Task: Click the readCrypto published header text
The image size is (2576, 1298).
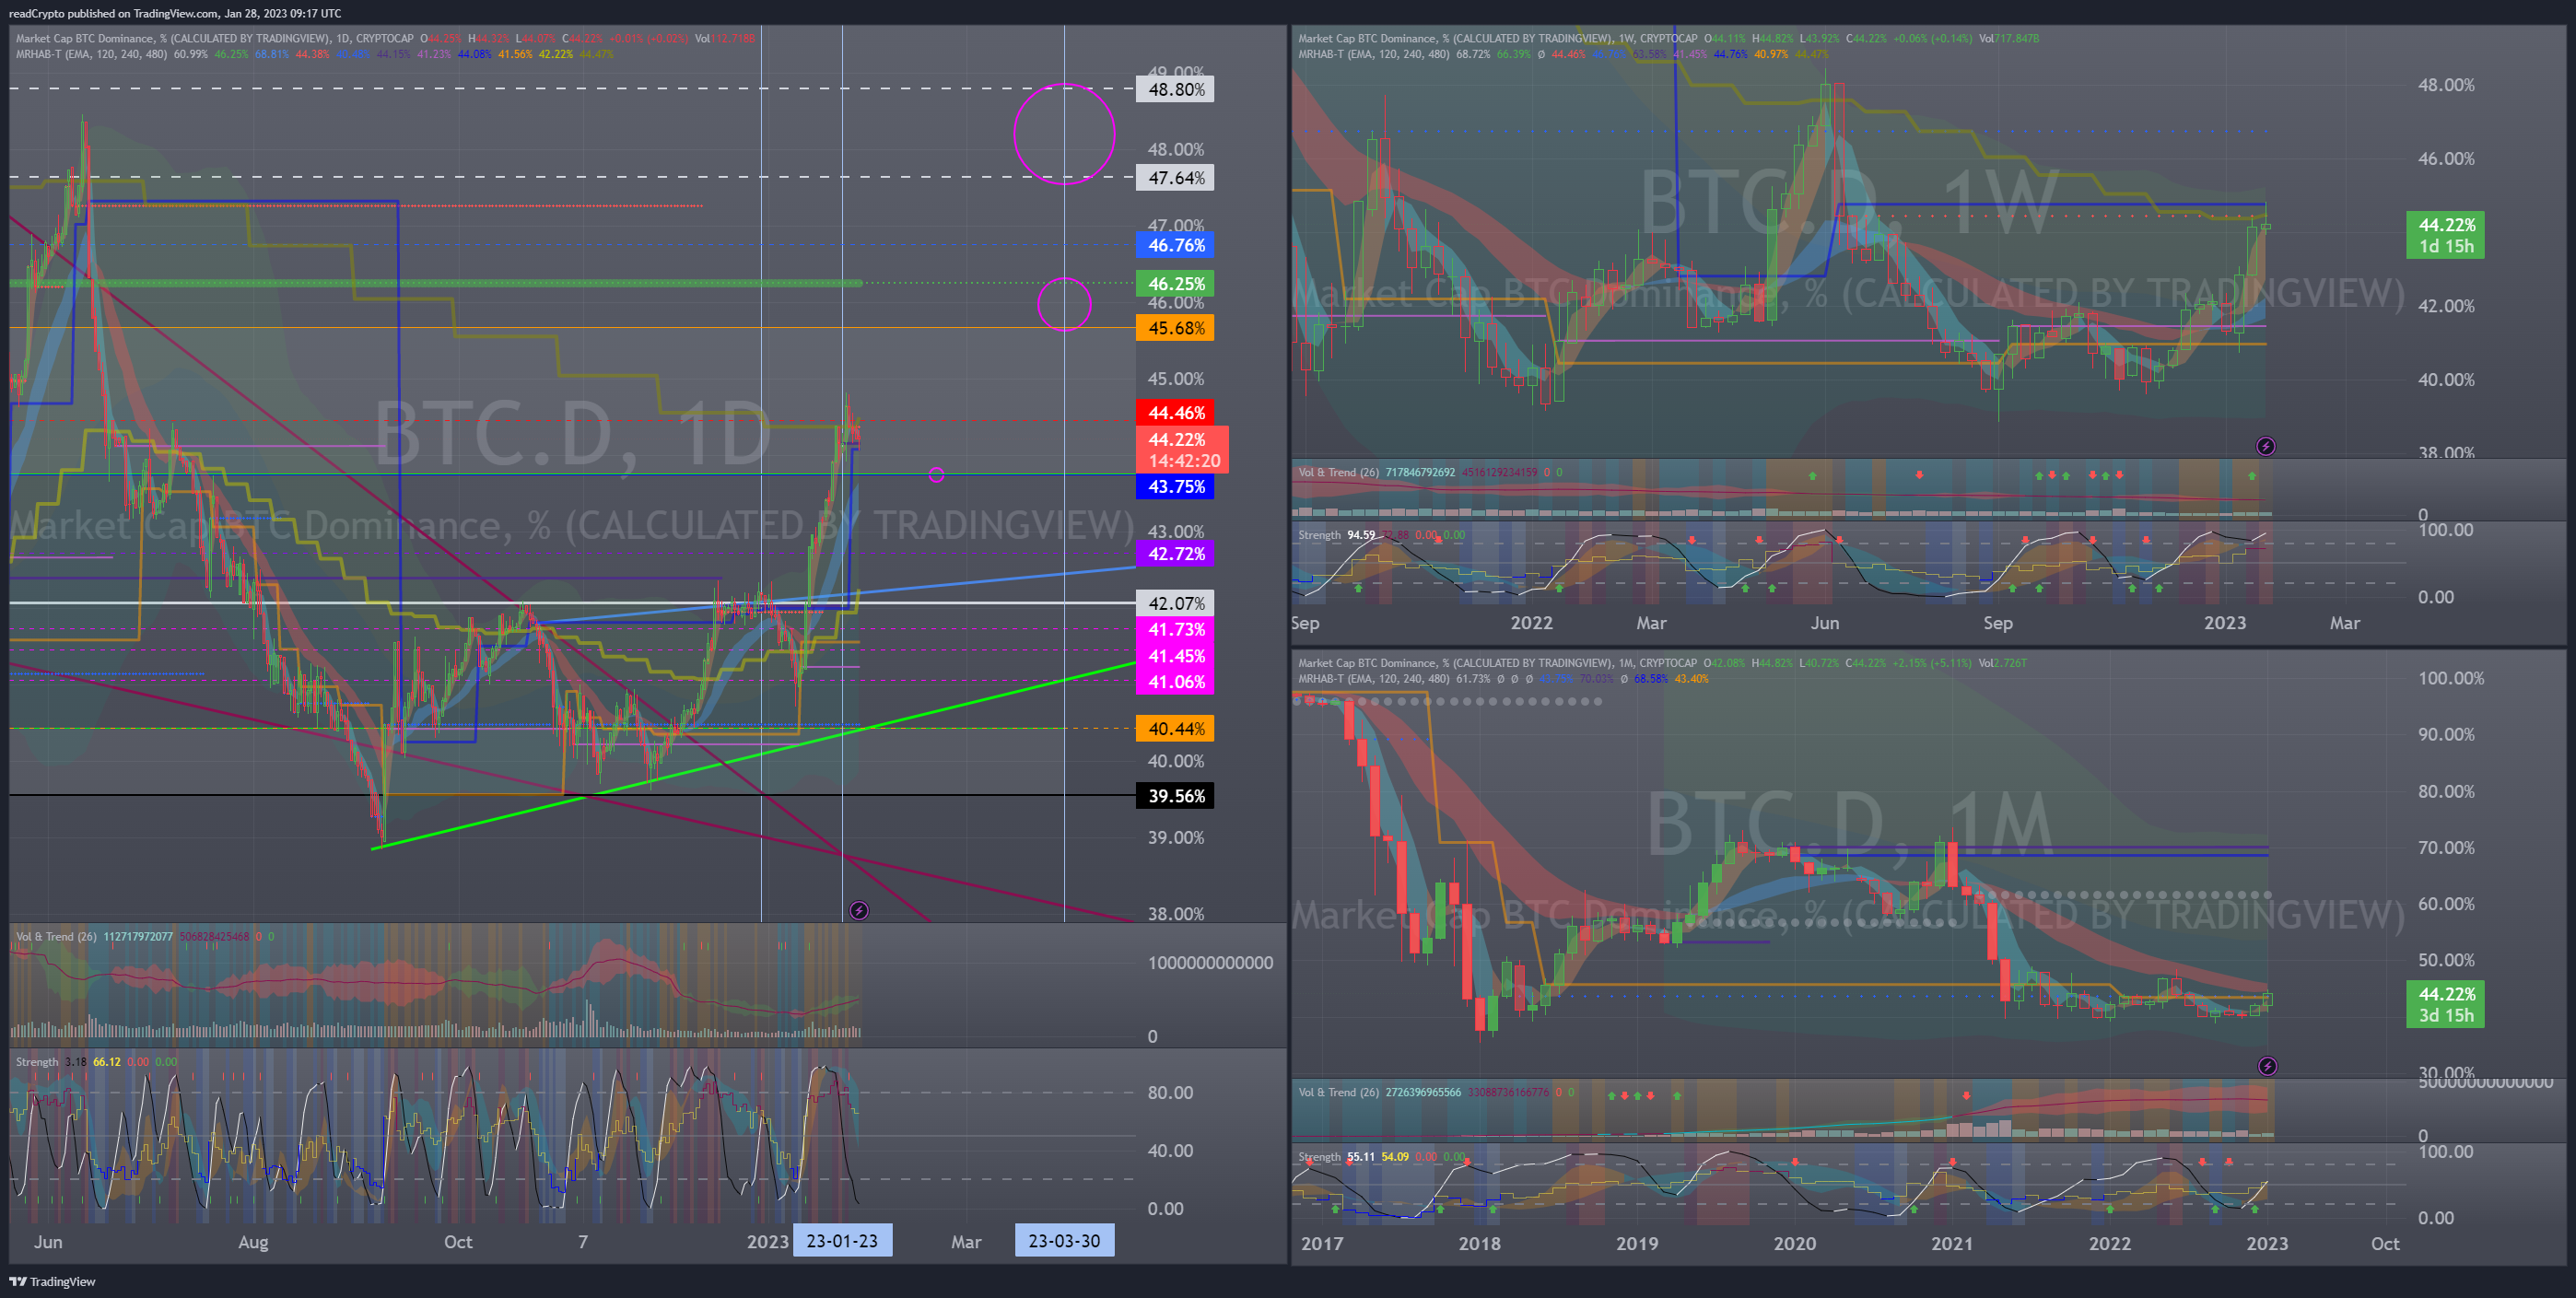Action: click(x=174, y=13)
